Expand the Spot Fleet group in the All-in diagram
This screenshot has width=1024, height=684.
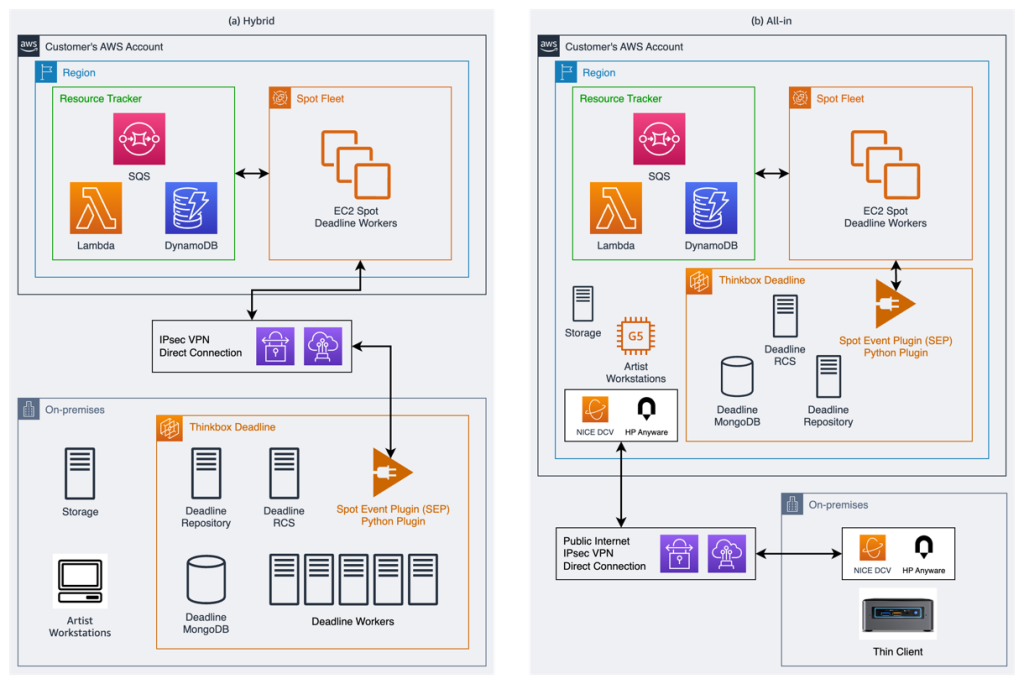tap(800, 98)
